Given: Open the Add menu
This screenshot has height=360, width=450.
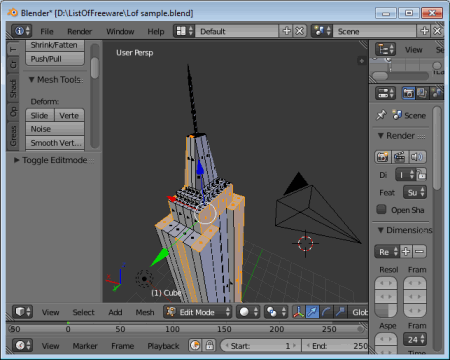Looking at the screenshot, I should point(115,312).
